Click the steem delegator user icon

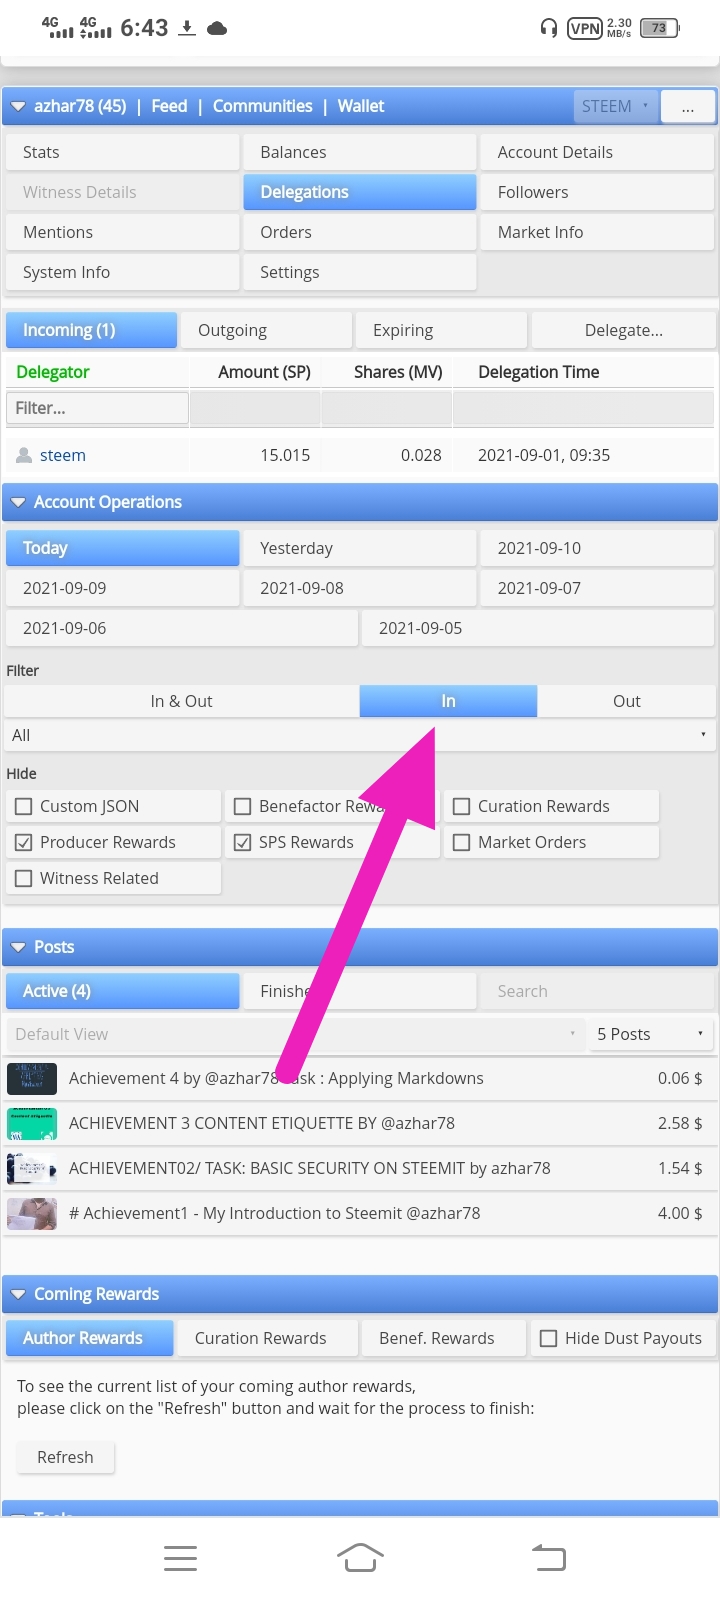(24, 455)
